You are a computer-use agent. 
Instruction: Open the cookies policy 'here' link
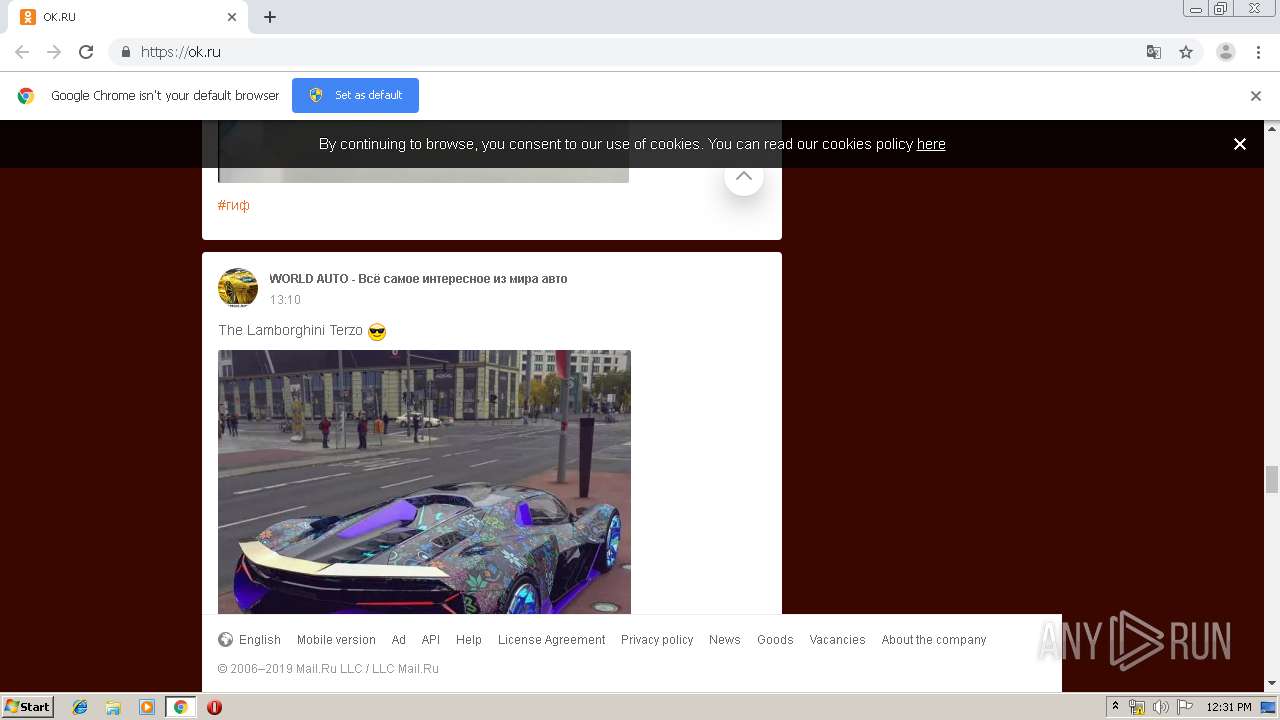coord(931,144)
